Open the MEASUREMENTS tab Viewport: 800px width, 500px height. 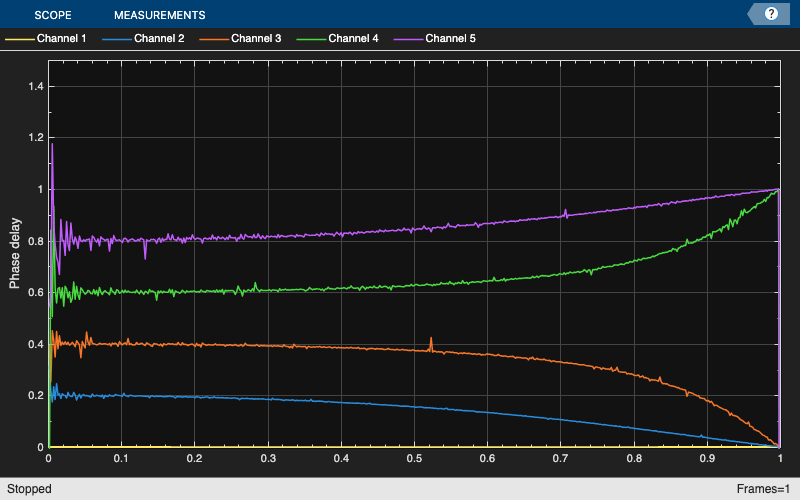[160, 15]
